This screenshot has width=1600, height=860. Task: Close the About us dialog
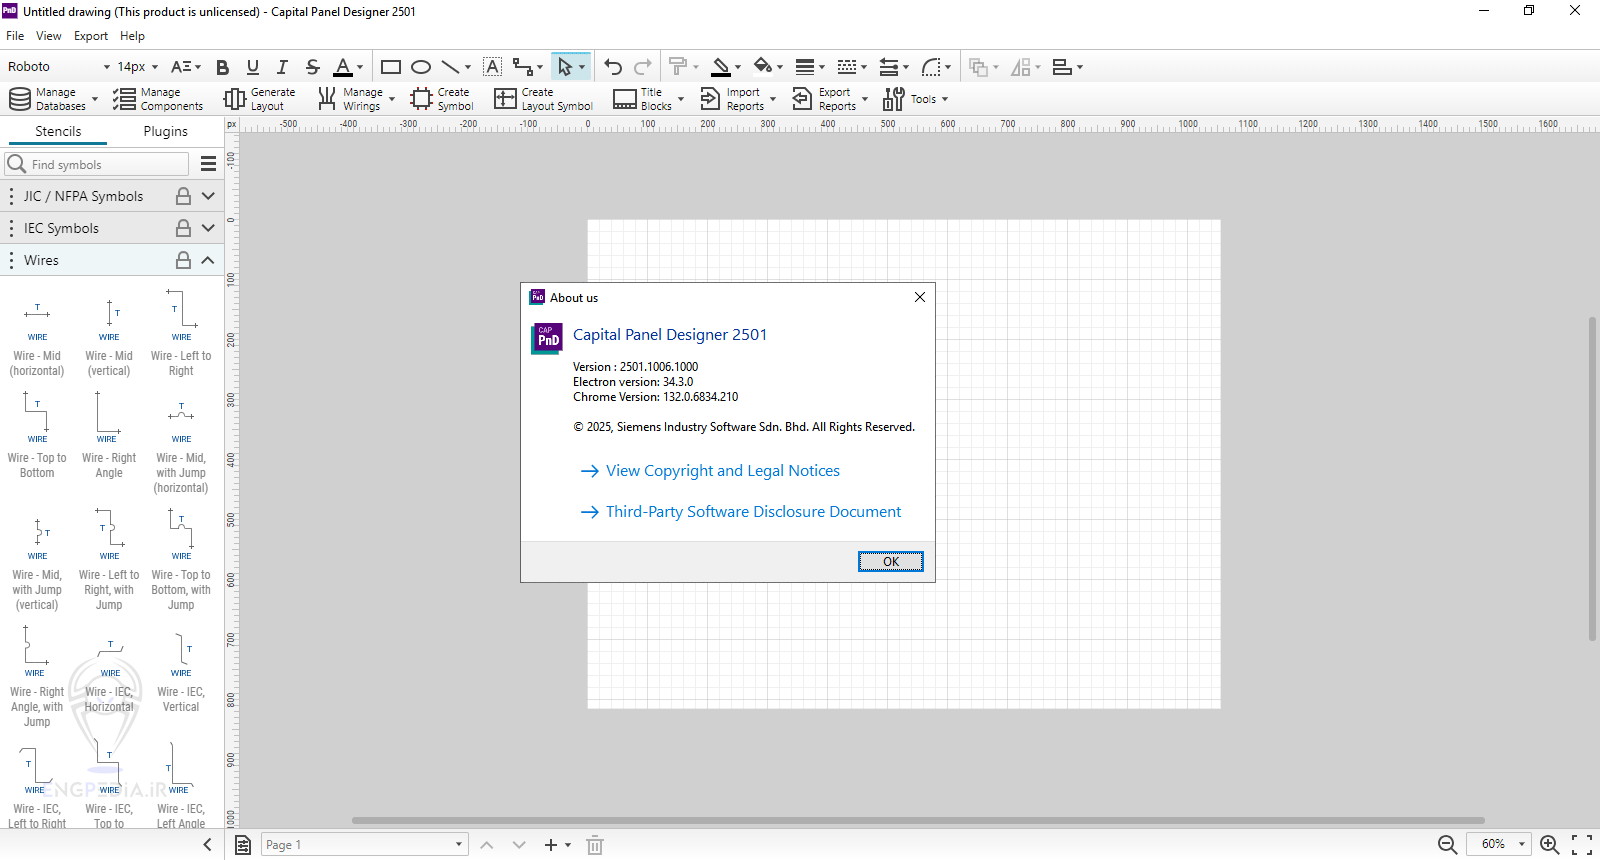click(920, 297)
